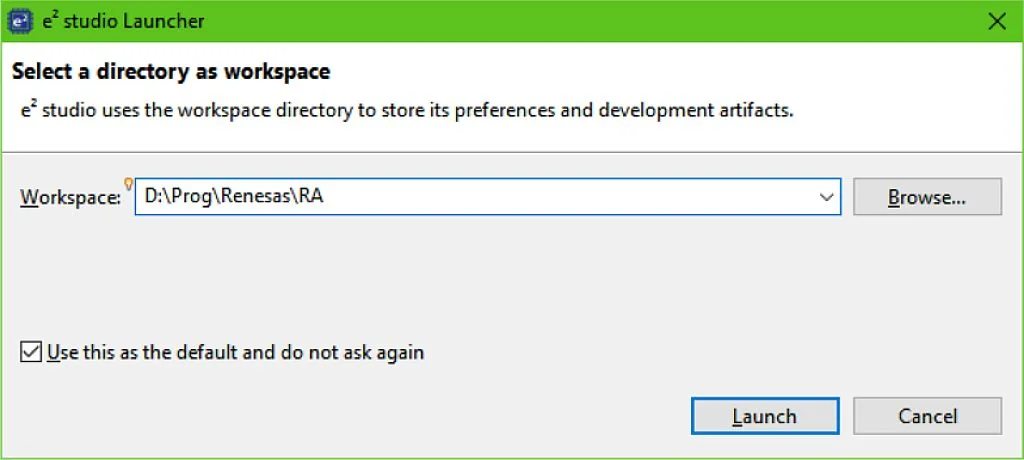Tick the 'Use this as the default' checkbox
The image size is (1024, 460).
pyautogui.click(x=31, y=352)
